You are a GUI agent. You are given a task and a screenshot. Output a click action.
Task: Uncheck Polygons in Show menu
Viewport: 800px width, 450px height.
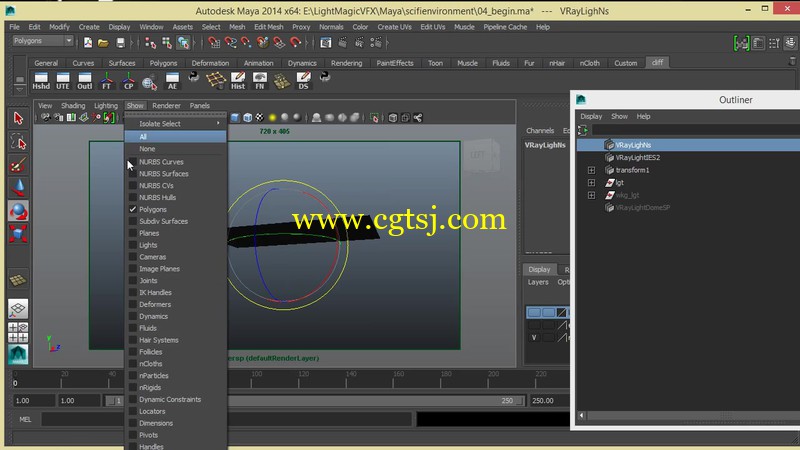133,209
